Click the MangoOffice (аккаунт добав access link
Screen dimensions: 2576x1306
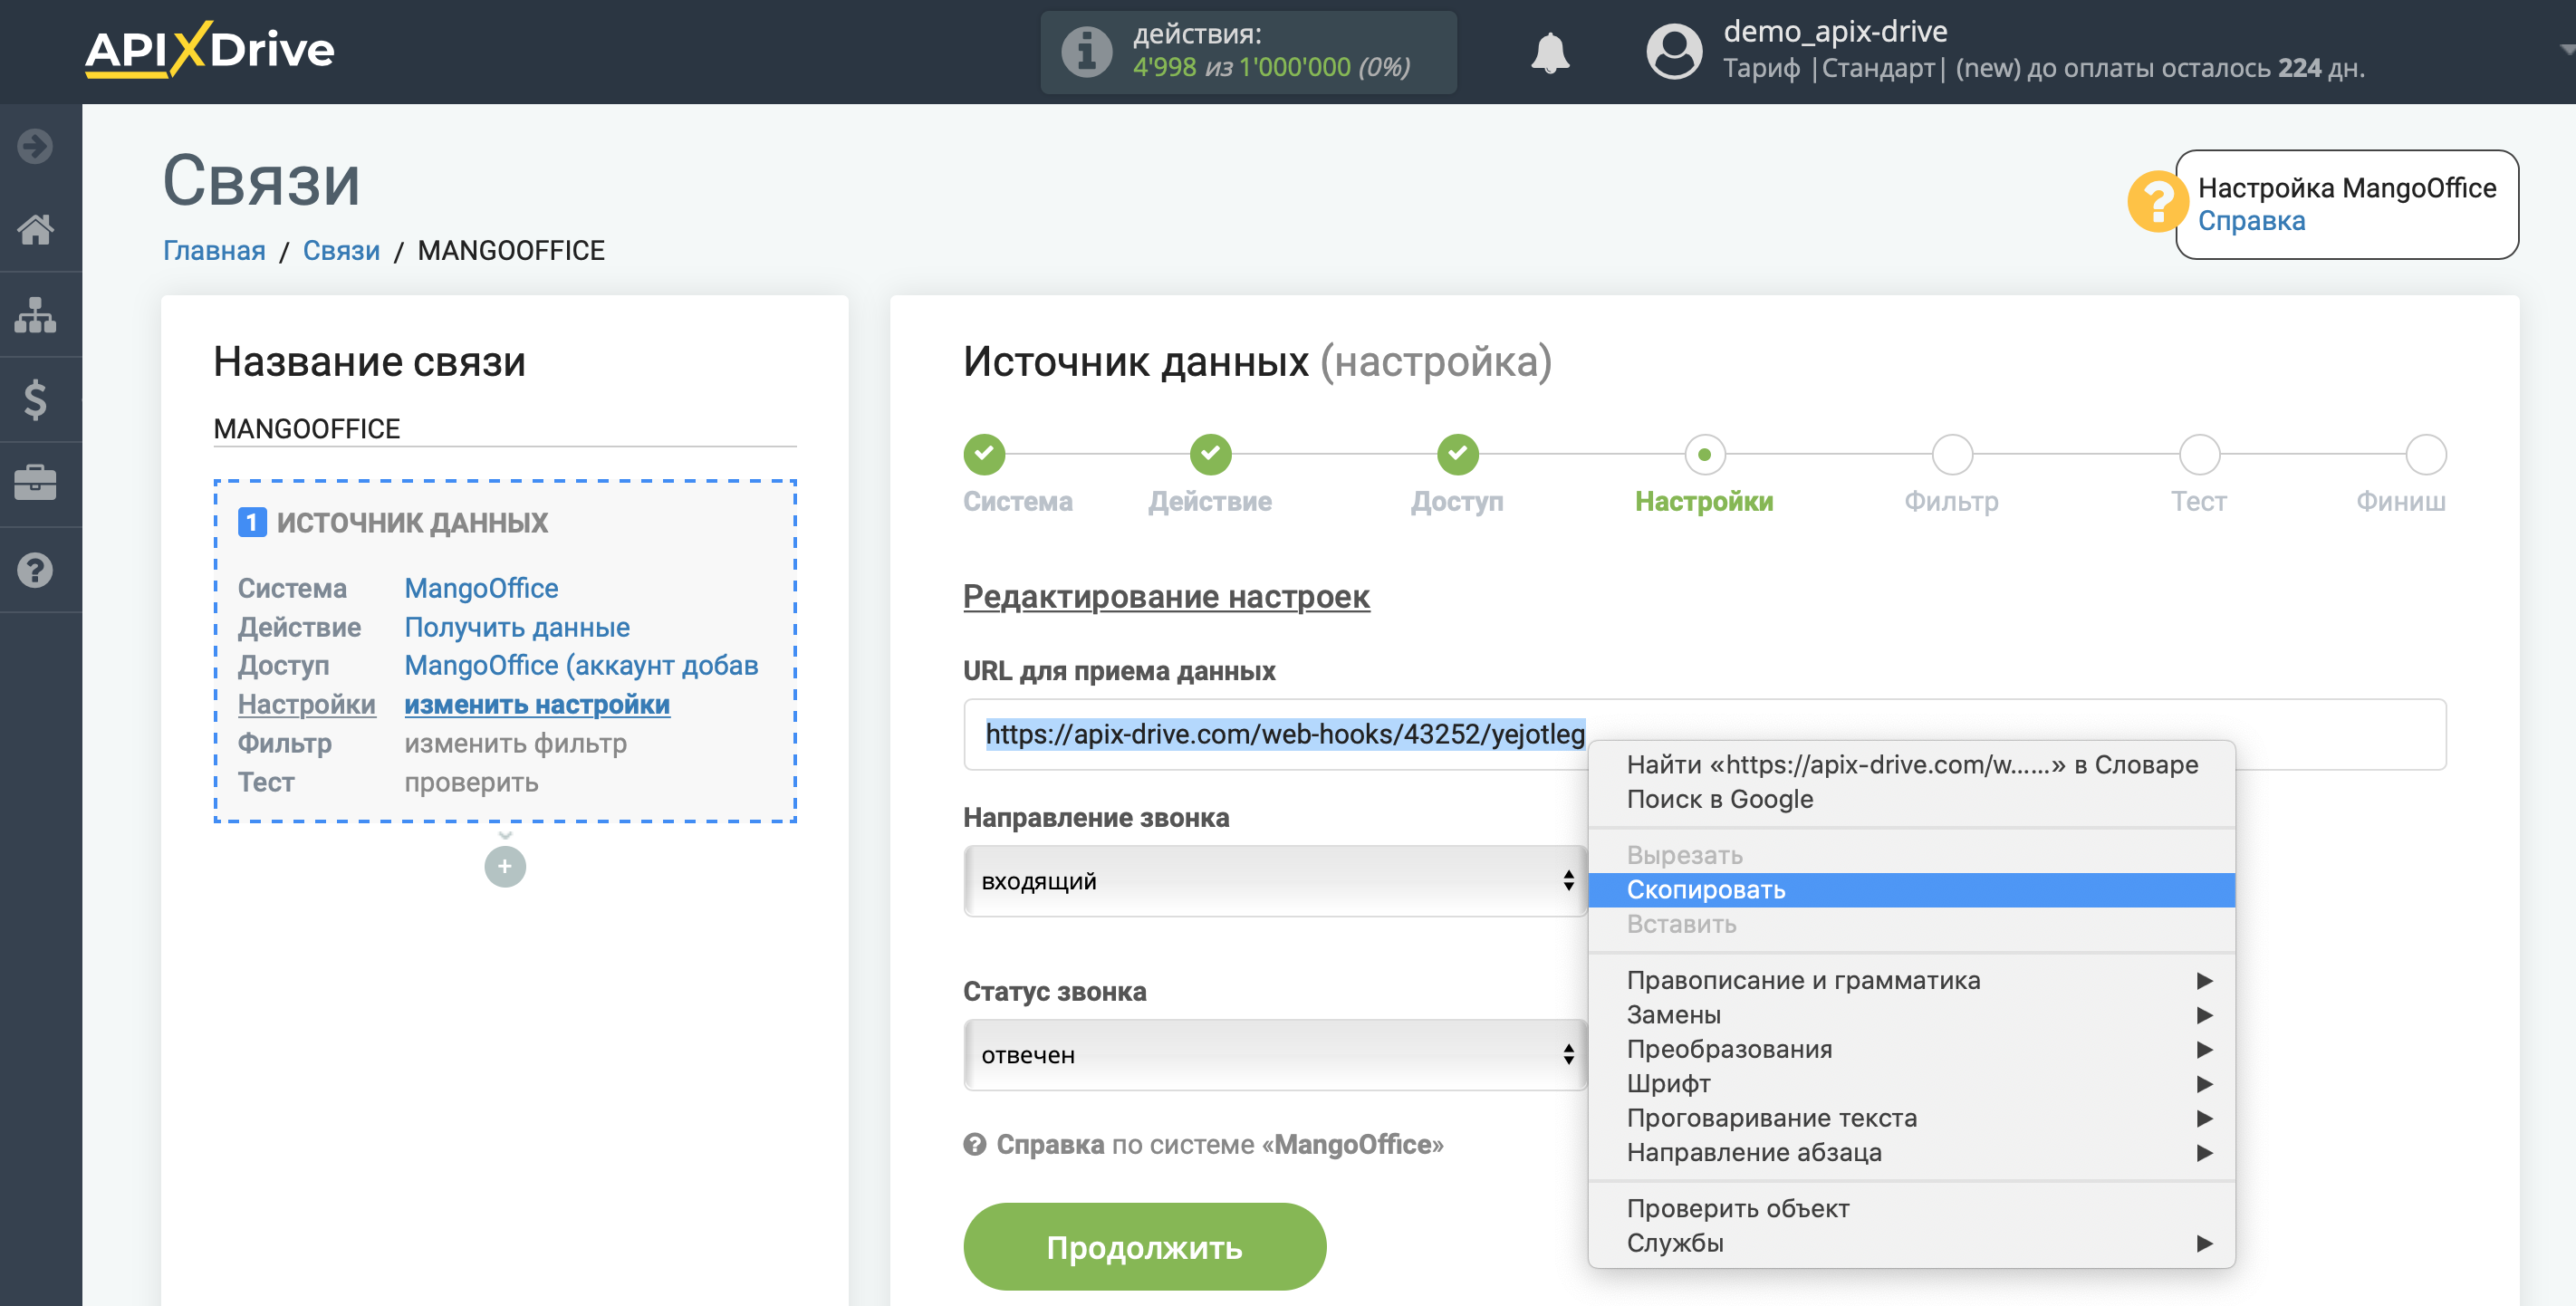tap(581, 665)
